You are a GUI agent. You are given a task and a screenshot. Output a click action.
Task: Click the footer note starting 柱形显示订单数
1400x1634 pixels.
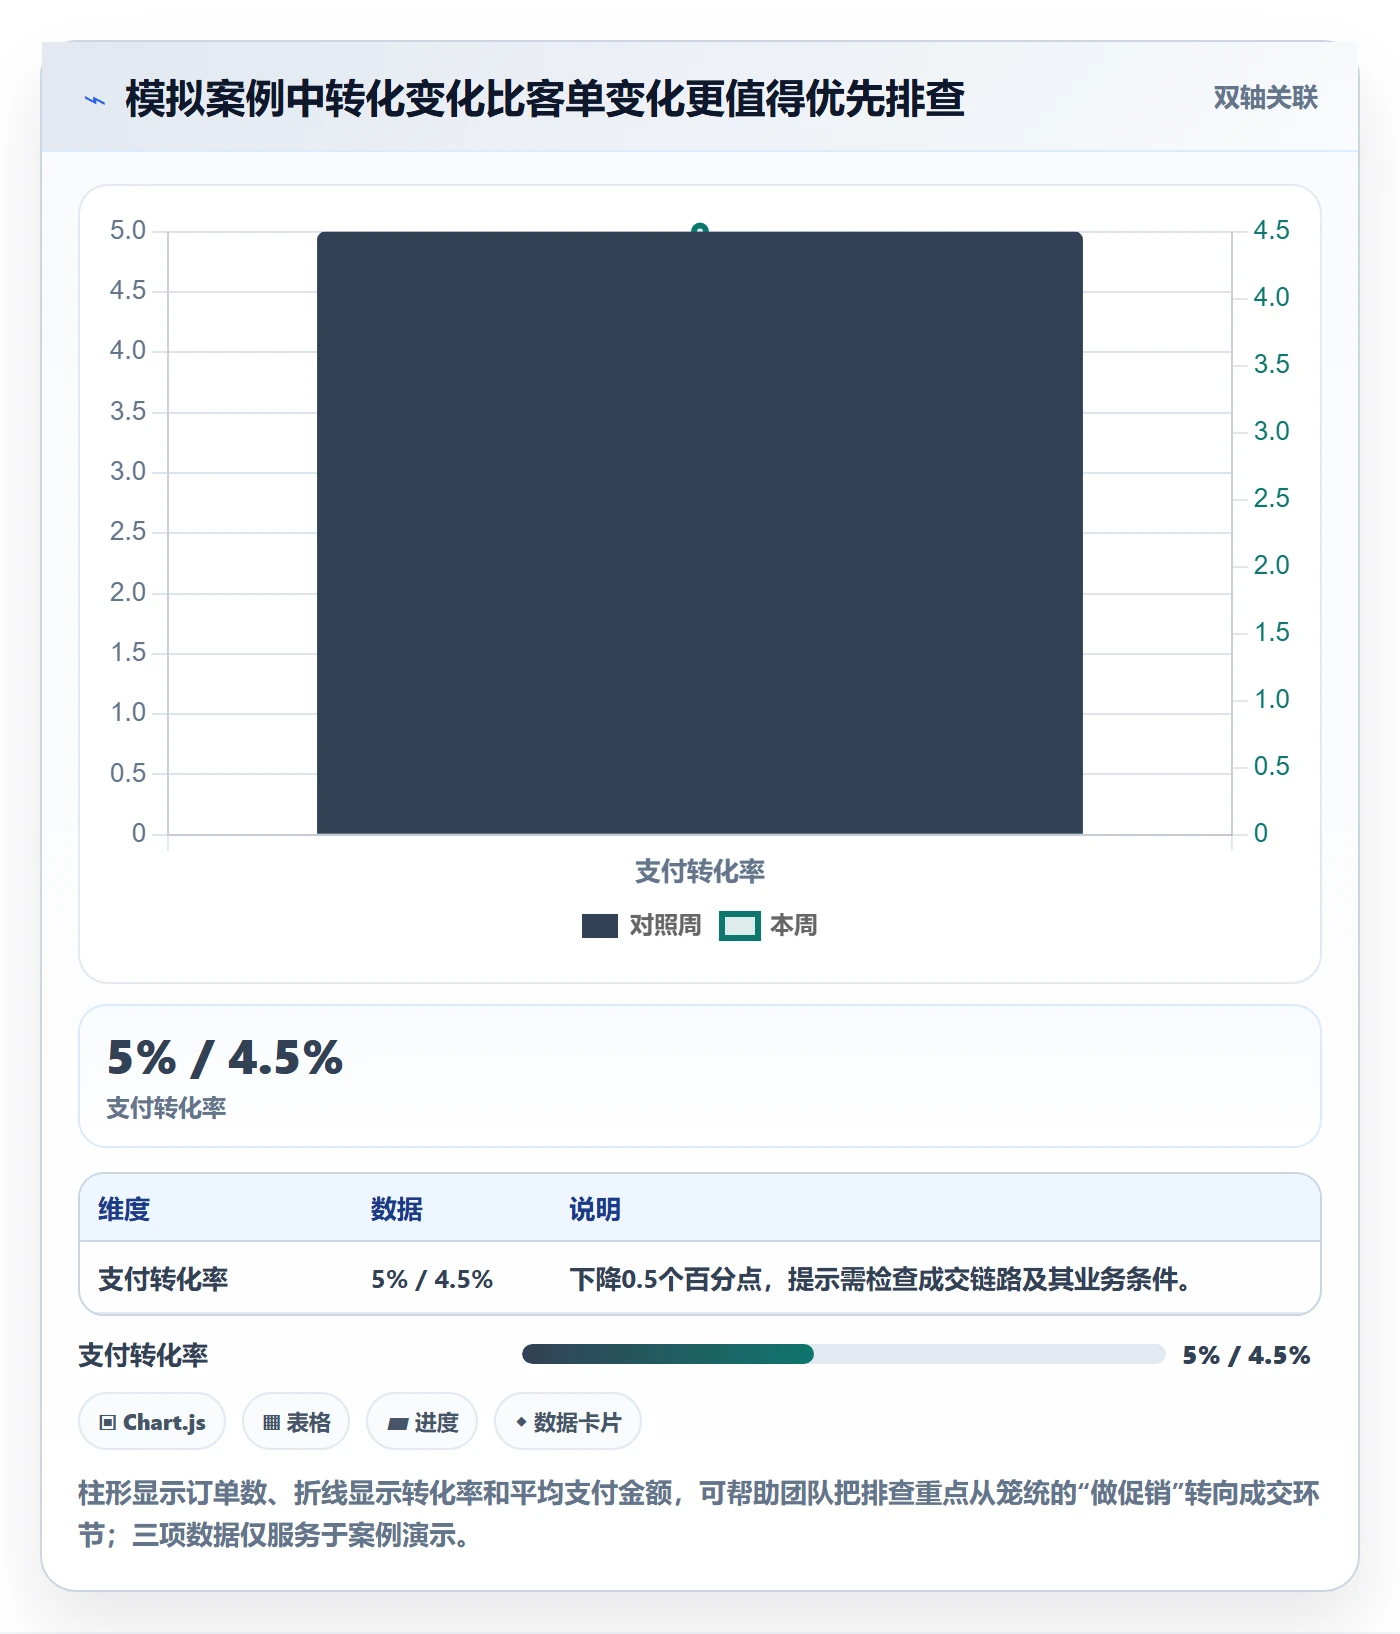click(x=699, y=1514)
